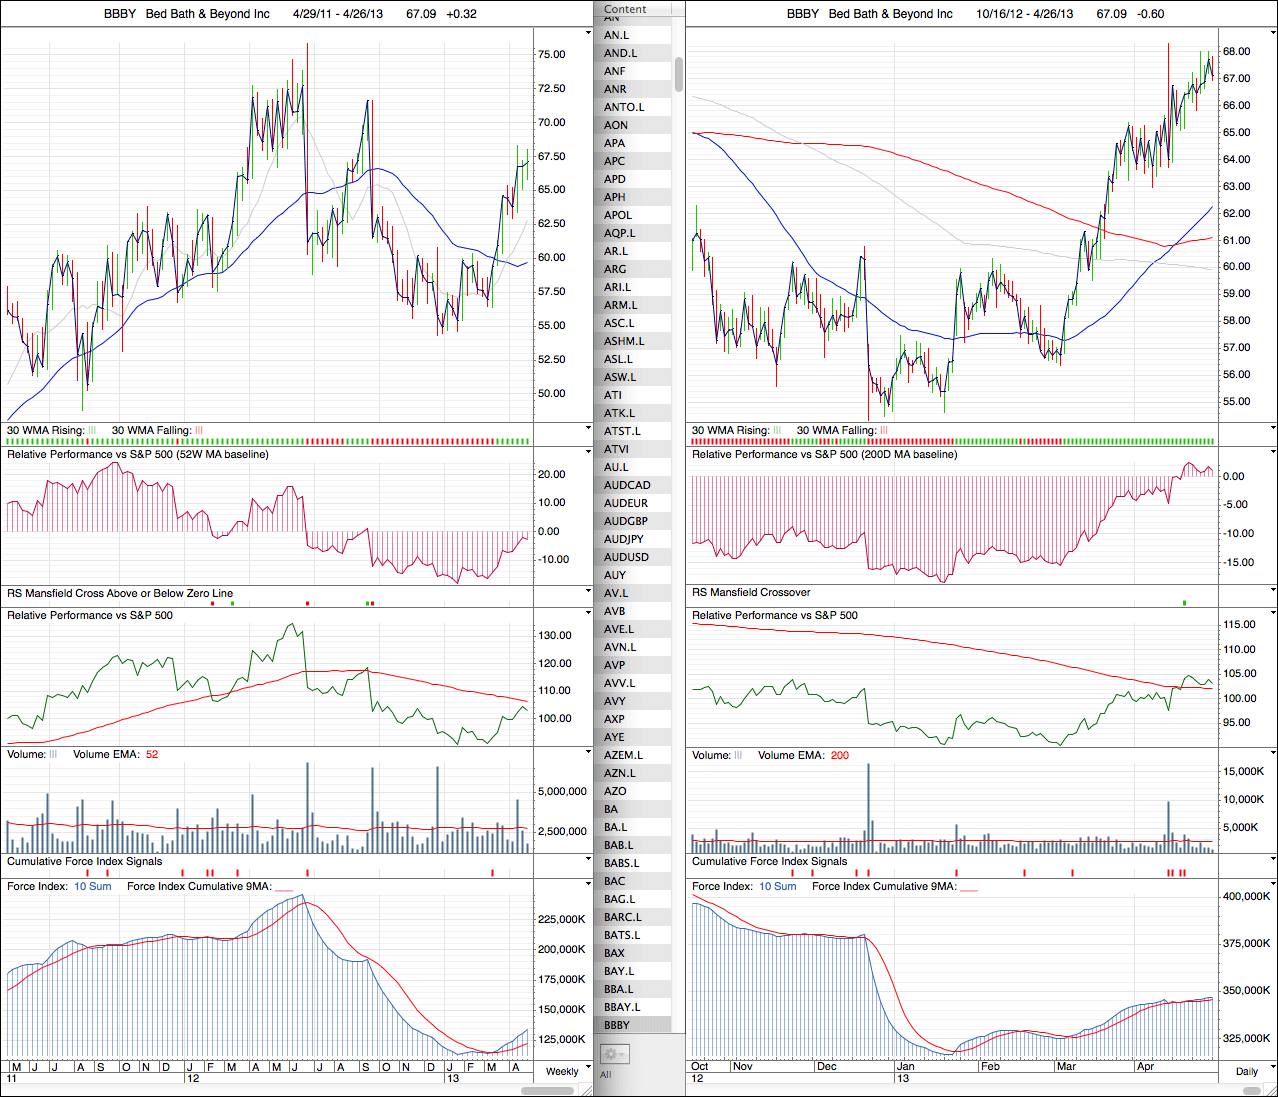Image resolution: width=1278 pixels, height=1097 pixels.
Task: Click the Force Index Cumulative 9MA red line swatch in weekly chart
Action: coord(284,887)
